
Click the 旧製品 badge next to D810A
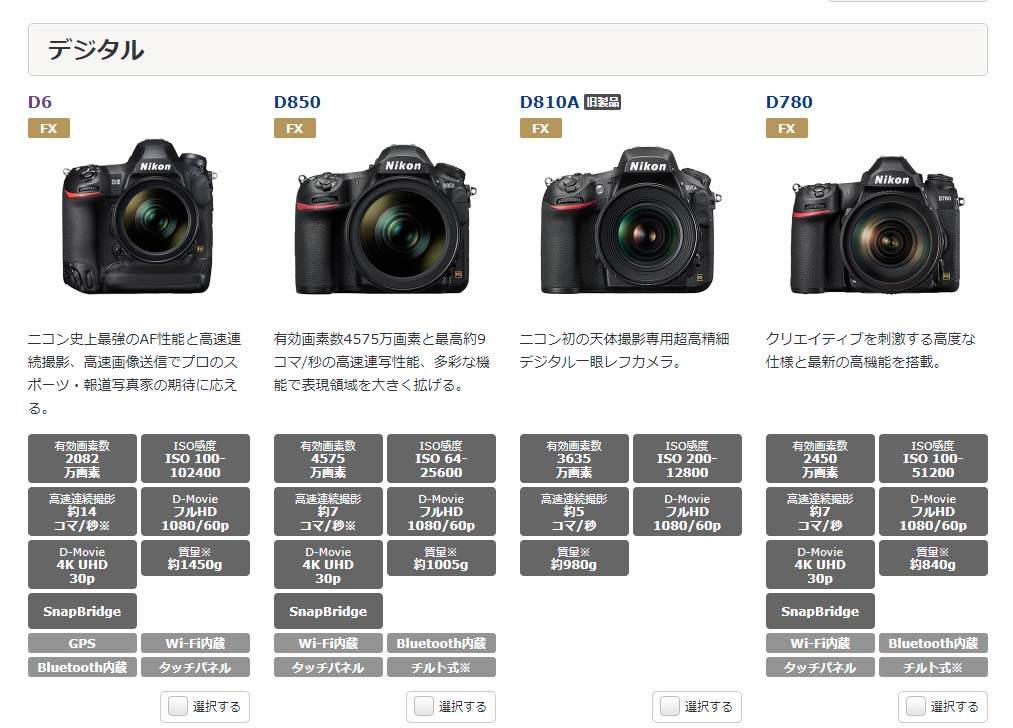602,102
